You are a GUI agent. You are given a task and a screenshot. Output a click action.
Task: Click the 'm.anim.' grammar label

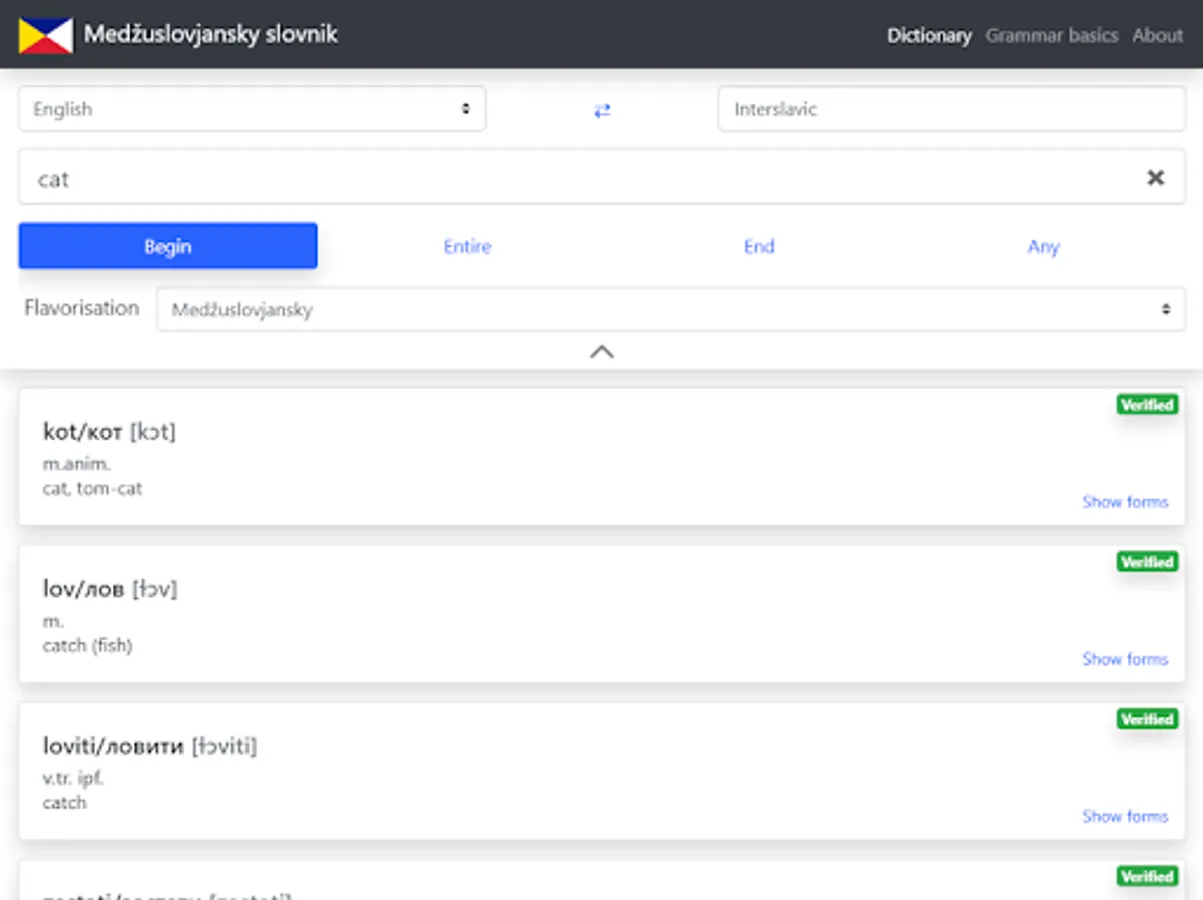click(76, 464)
